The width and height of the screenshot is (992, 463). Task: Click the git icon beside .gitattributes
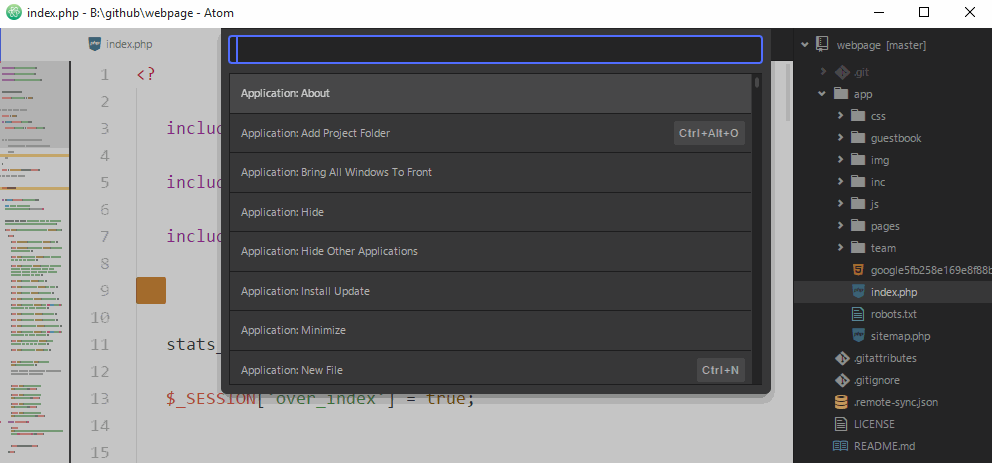(x=841, y=358)
